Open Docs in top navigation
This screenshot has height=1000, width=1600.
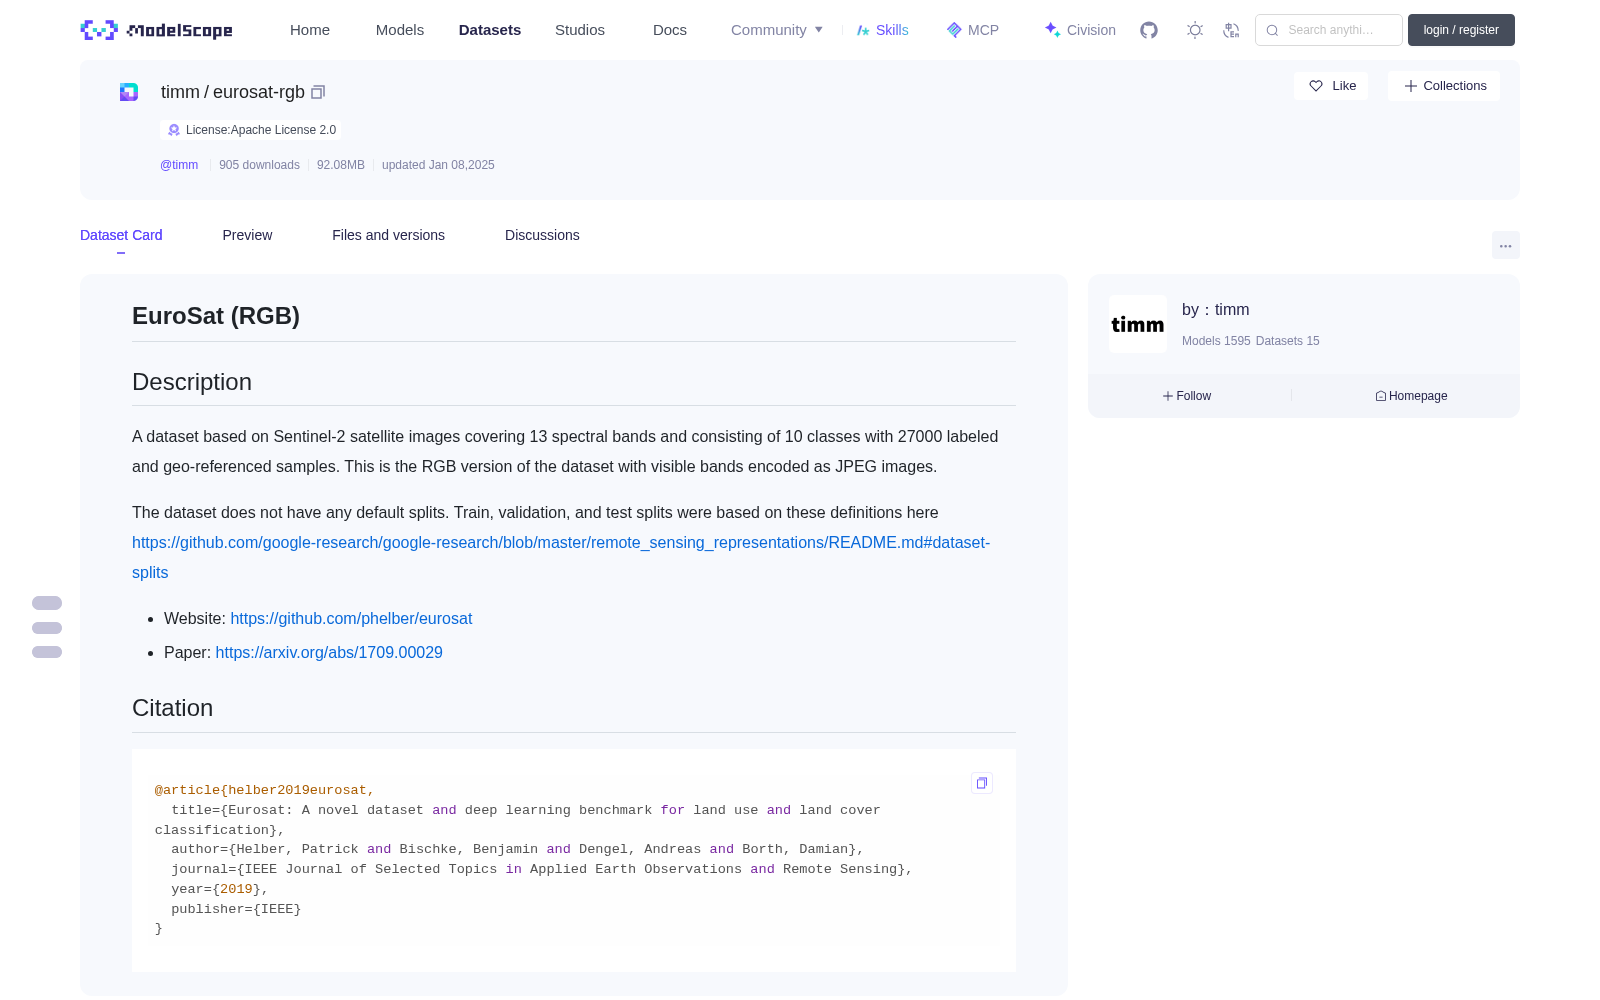click(670, 30)
